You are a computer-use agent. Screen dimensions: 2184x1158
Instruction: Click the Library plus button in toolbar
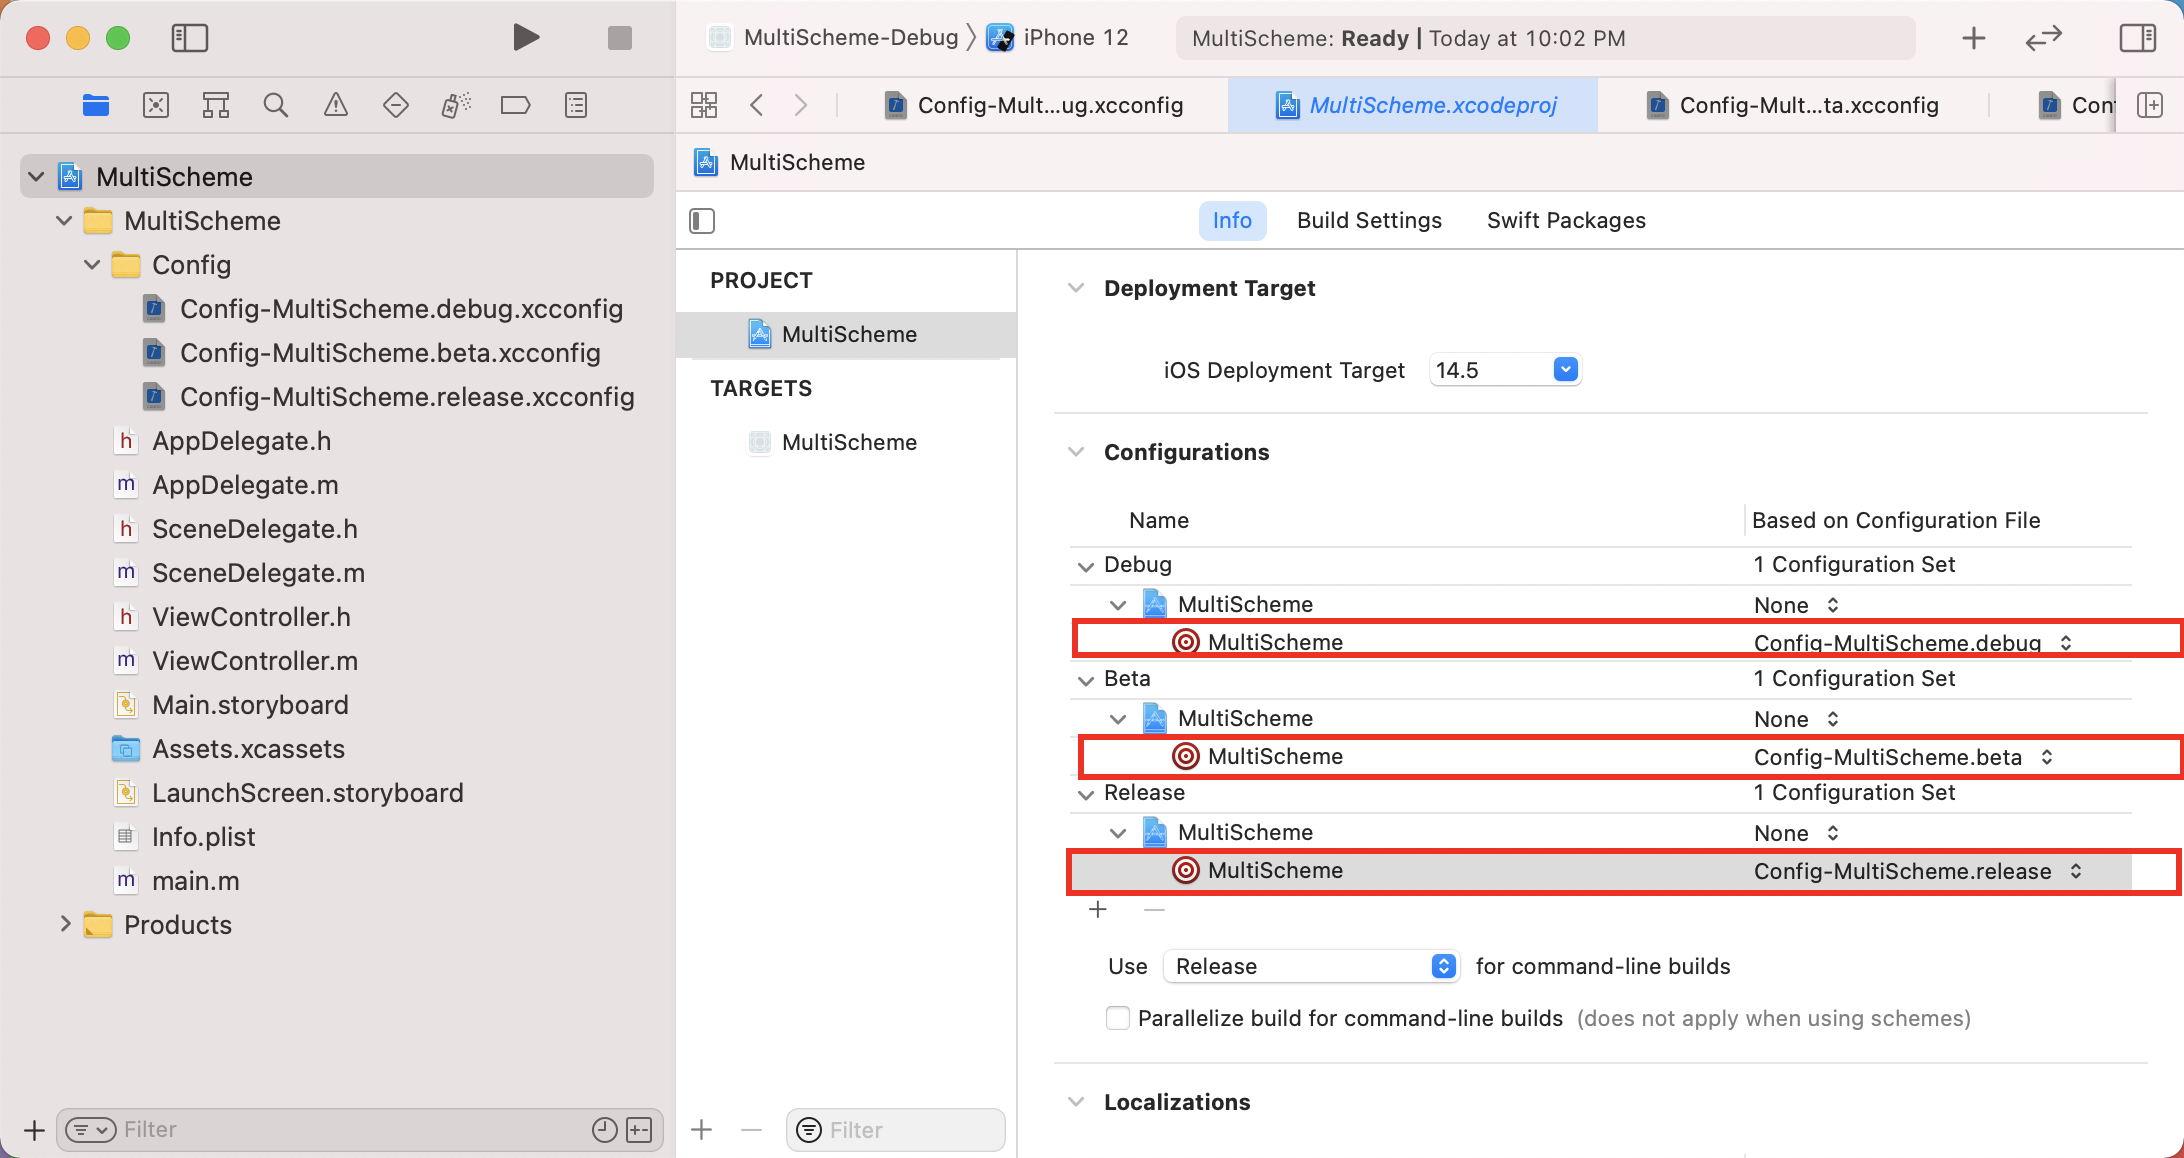tap(1973, 38)
